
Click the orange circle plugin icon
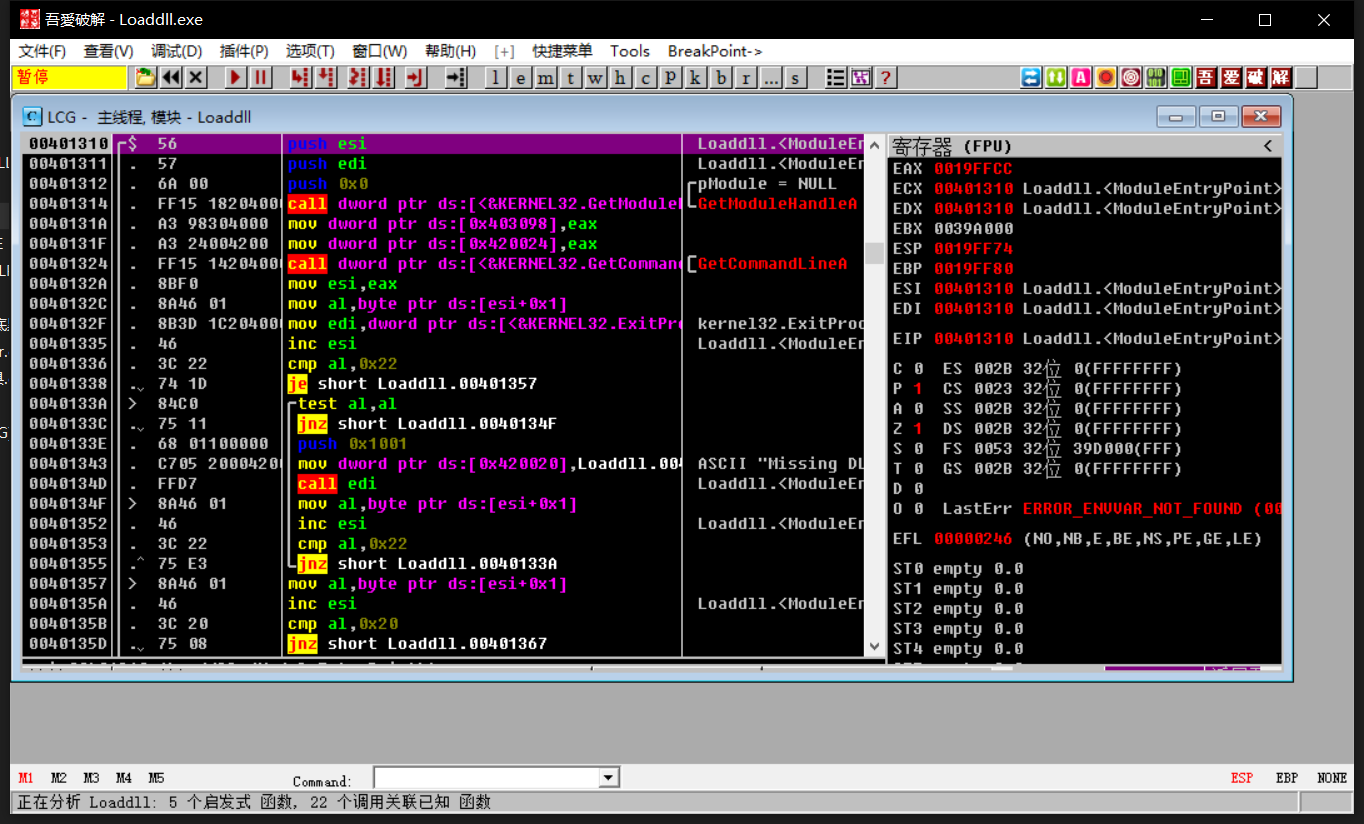(1106, 77)
